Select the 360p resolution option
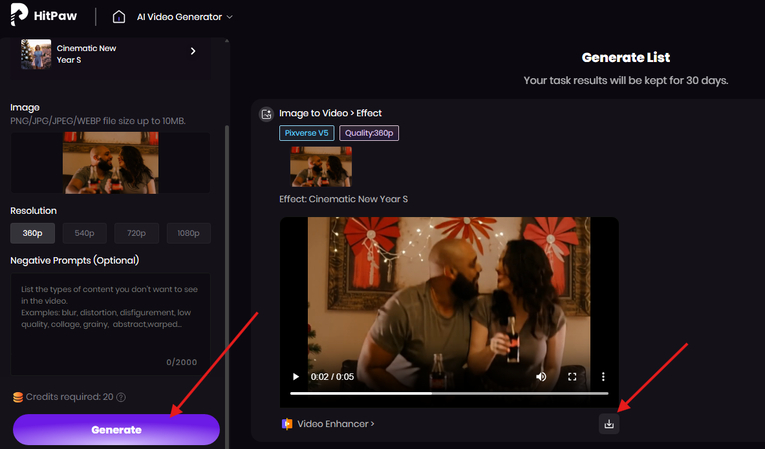Screen dimensions: 765x449 32,233
